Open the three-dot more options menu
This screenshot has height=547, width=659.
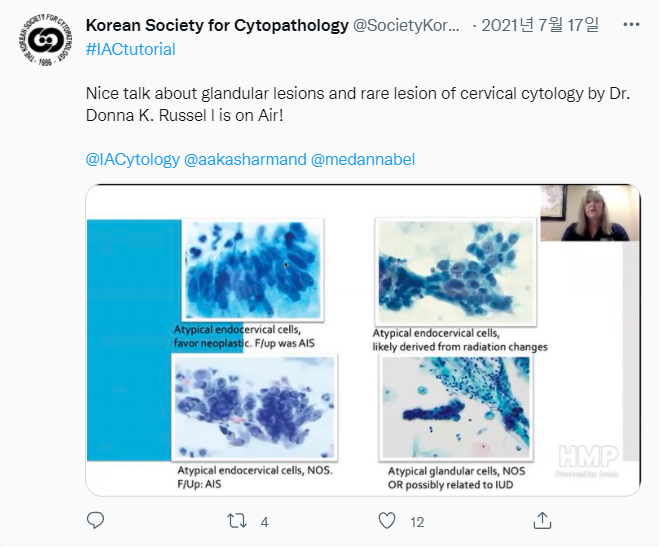(x=631, y=25)
